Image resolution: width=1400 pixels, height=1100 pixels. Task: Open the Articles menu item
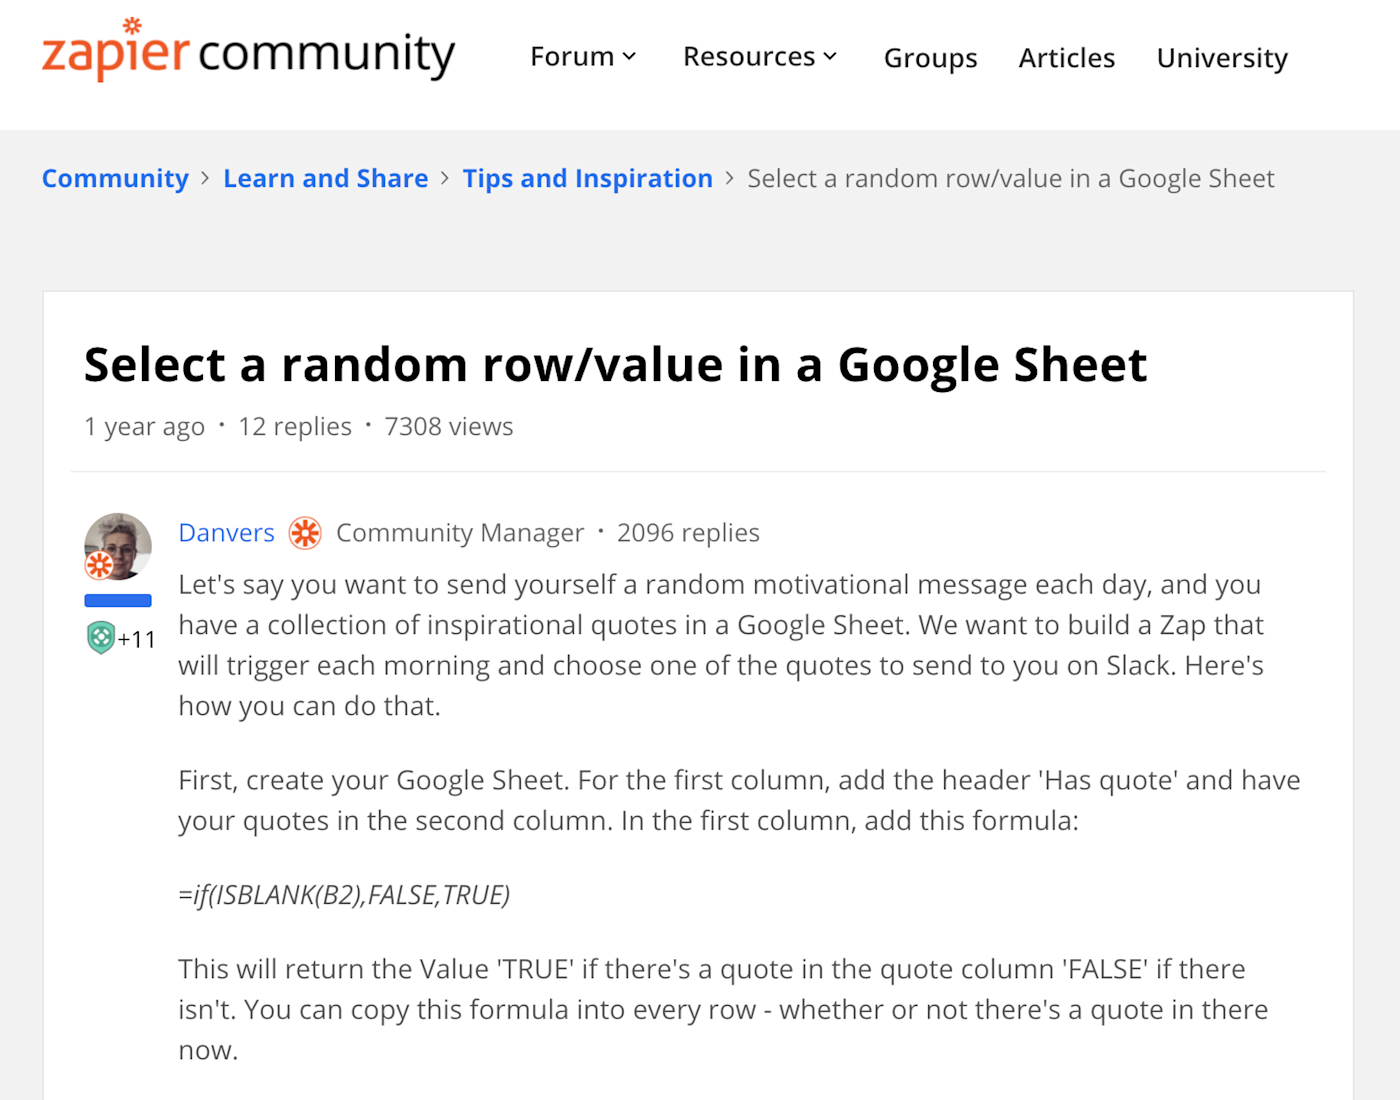click(1066, 58)
